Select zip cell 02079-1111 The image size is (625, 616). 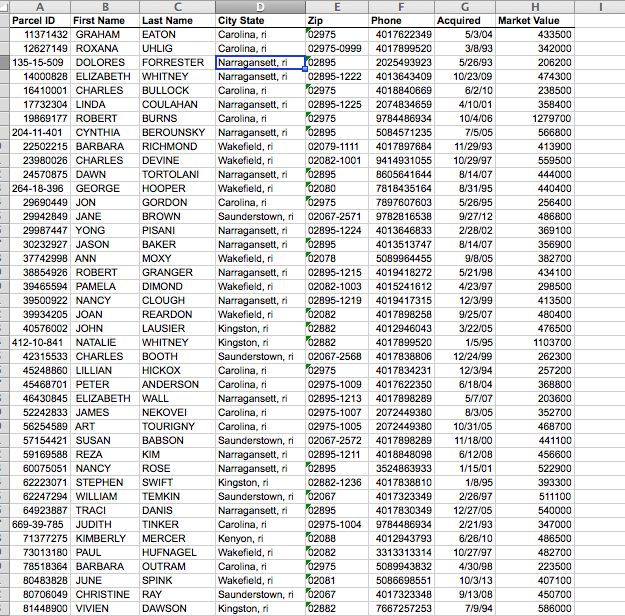[337, 146]
